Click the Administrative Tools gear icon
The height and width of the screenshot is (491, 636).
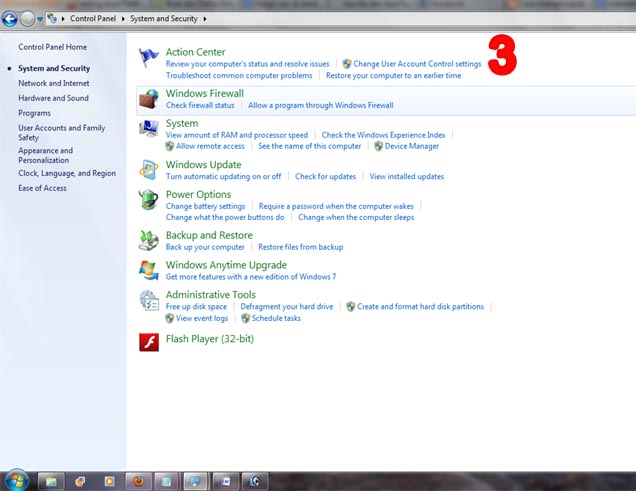pyautogui.click(x=148, y=300)
